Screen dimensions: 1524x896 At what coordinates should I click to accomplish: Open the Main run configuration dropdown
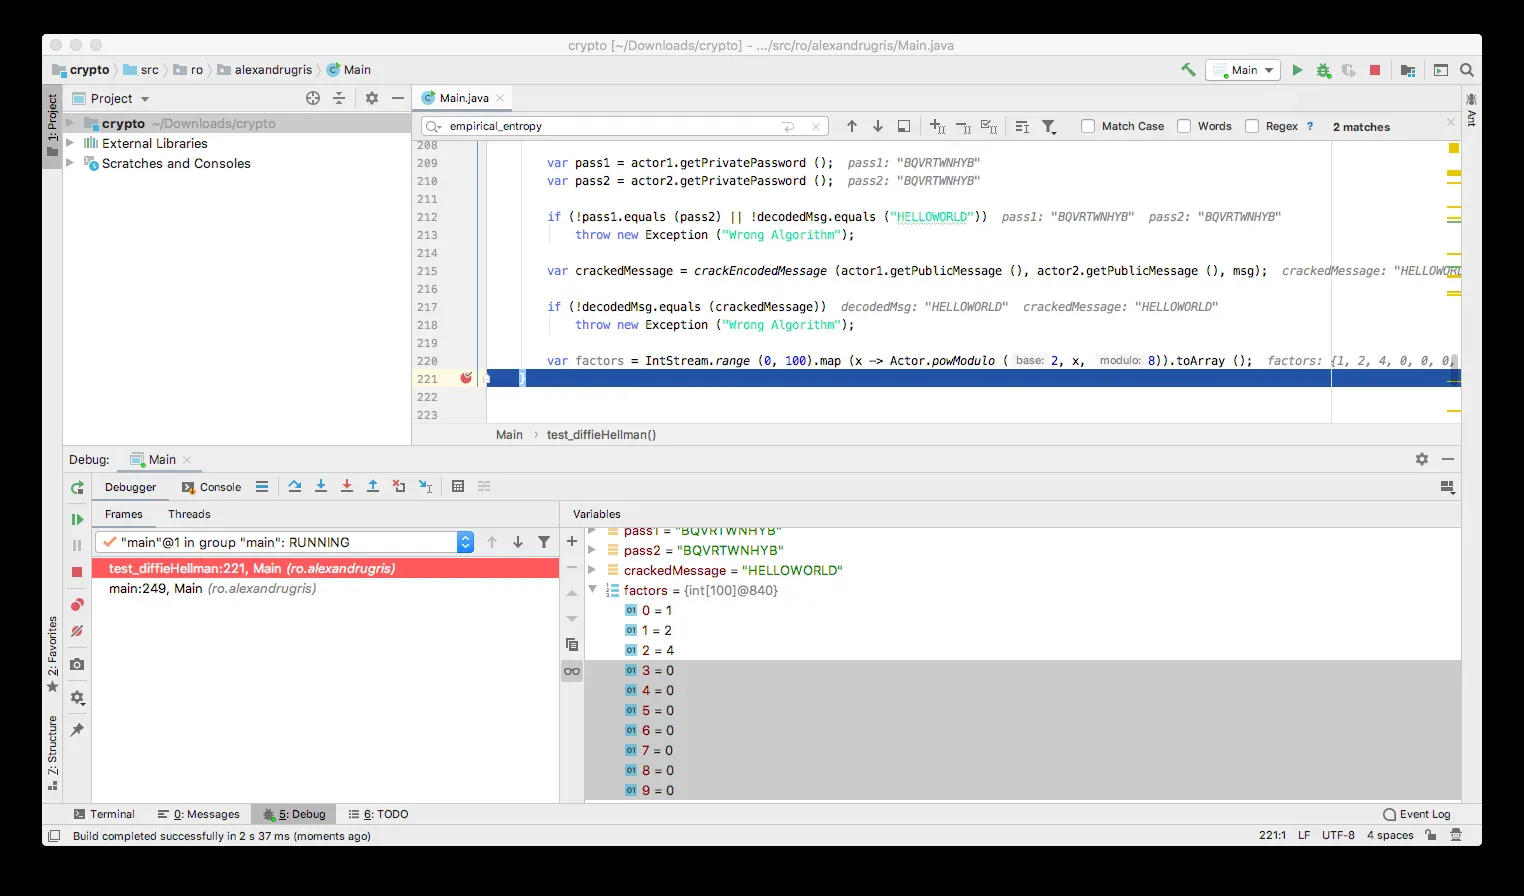1243,70
